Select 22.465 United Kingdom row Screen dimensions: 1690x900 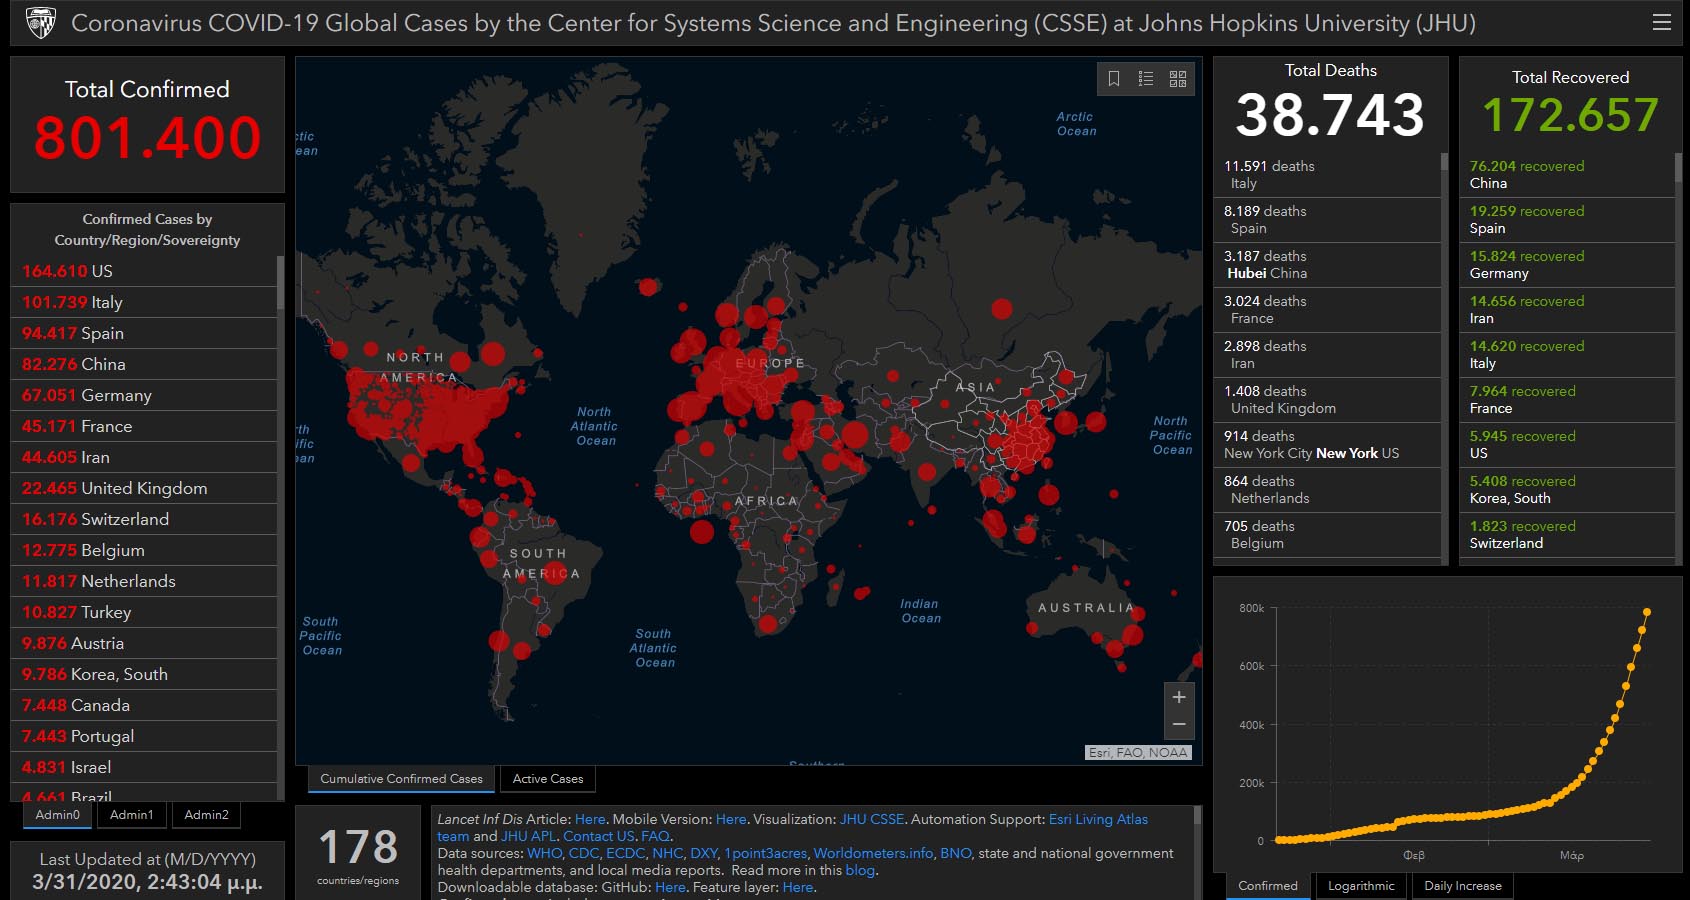click(144, 488)
